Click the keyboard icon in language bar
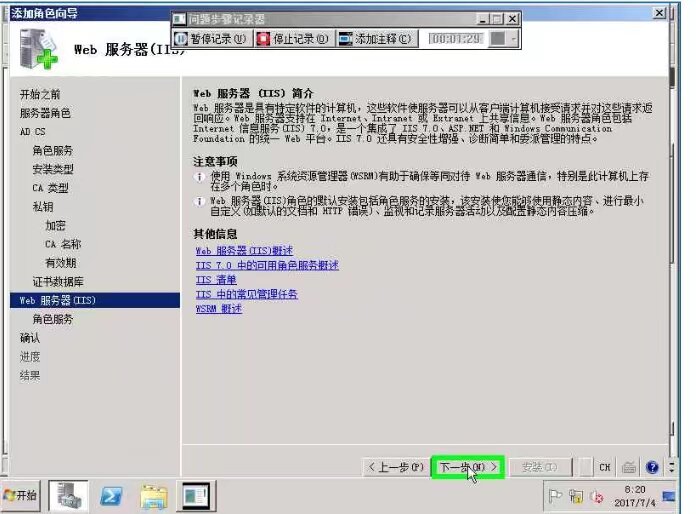This screenshot has width=696, height=514. click(629, 467)
